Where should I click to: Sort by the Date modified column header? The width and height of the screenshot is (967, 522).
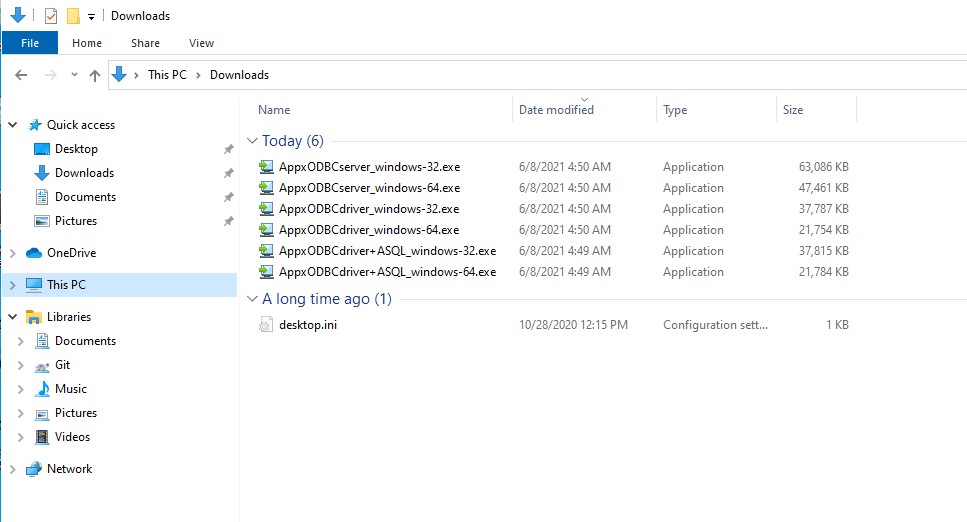click(556, 110)
